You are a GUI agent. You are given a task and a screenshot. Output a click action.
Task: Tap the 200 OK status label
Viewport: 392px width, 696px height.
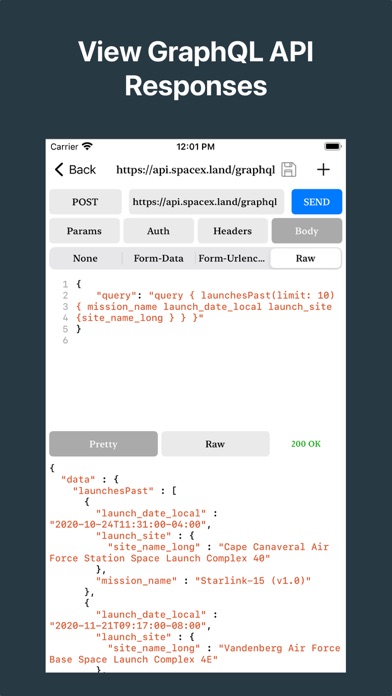306,444
